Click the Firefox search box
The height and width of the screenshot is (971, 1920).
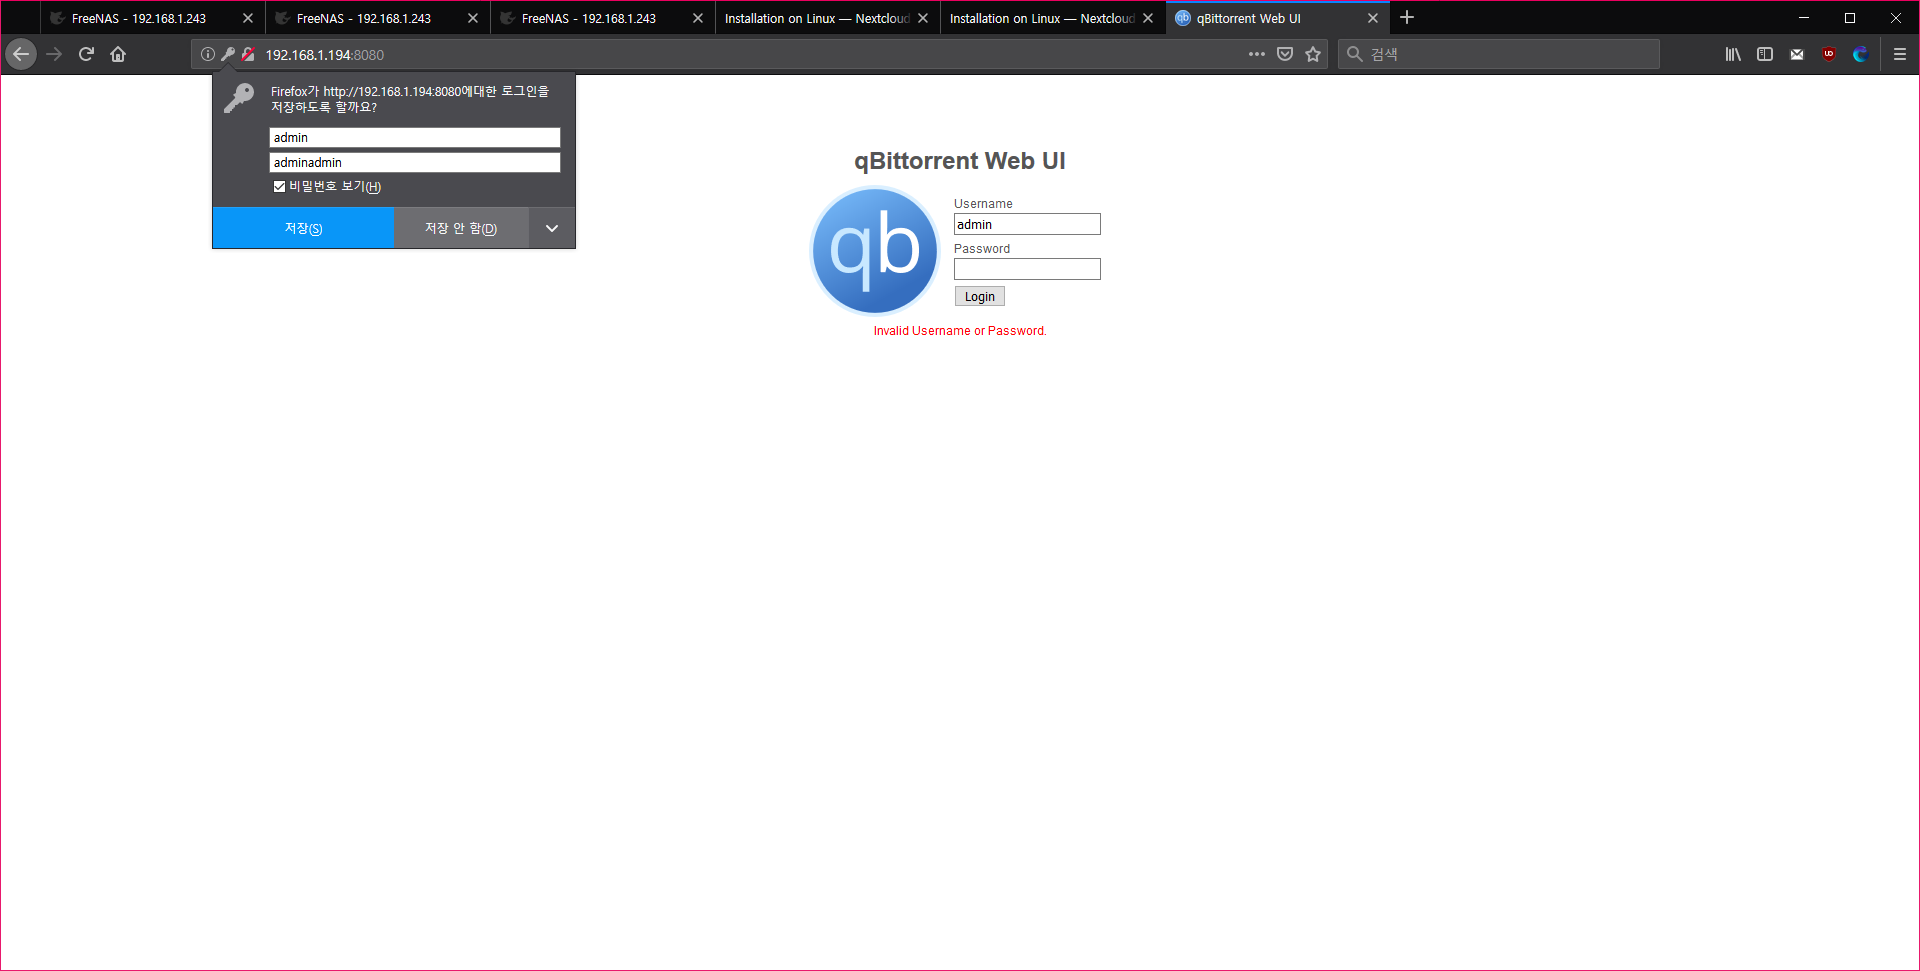1499,54
